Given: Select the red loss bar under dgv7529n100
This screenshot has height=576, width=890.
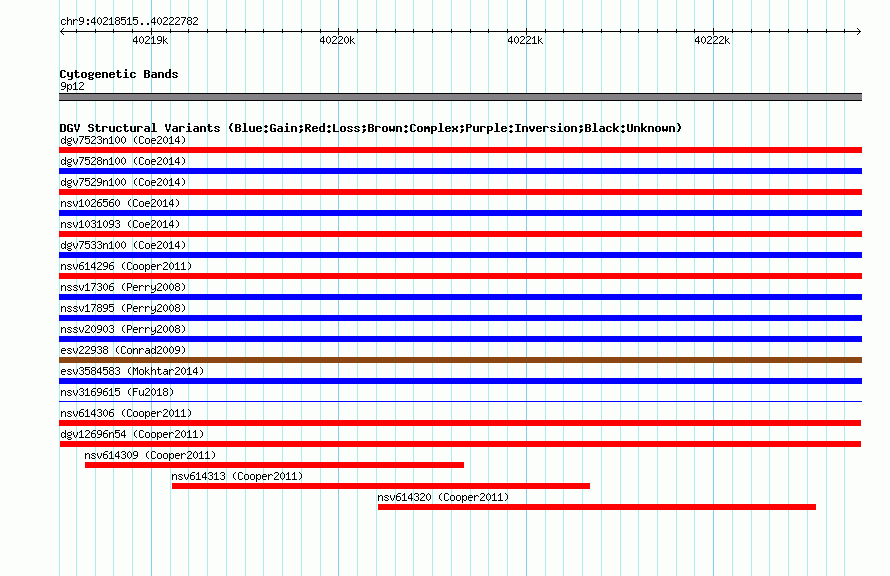Looking at the screenshot, I should (460, 192).
